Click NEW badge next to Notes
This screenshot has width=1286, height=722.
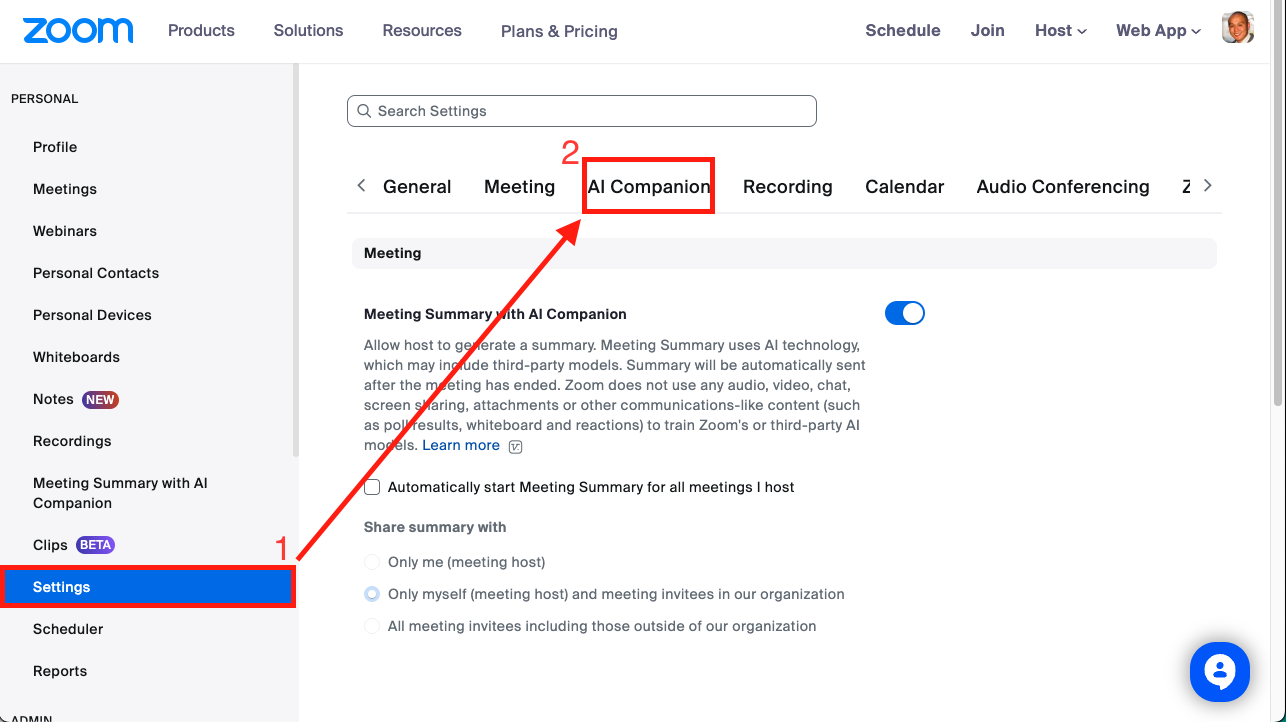tap(100, 399)
